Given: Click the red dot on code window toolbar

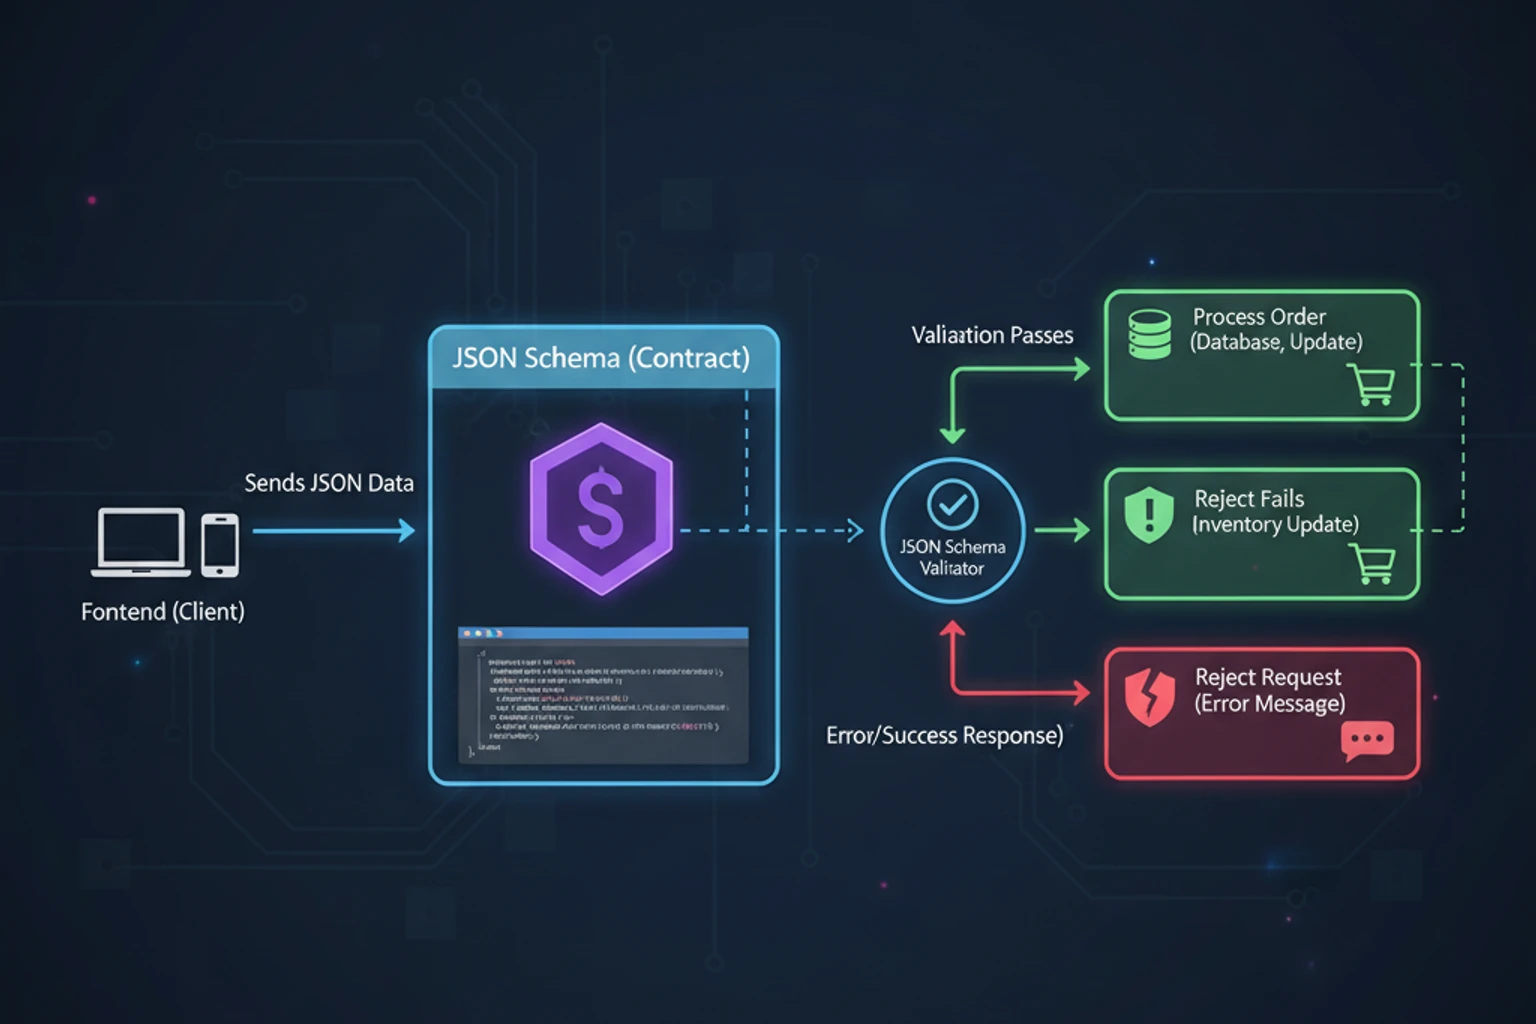Looking at the screenshot, I should [466, 633].
